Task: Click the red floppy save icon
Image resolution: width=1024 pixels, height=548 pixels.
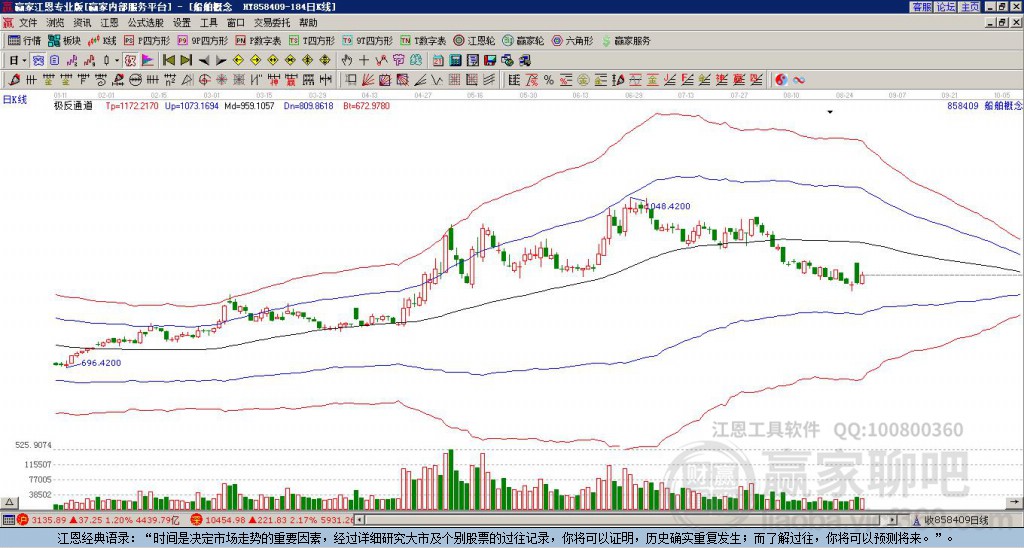Action: click(490, 61)
